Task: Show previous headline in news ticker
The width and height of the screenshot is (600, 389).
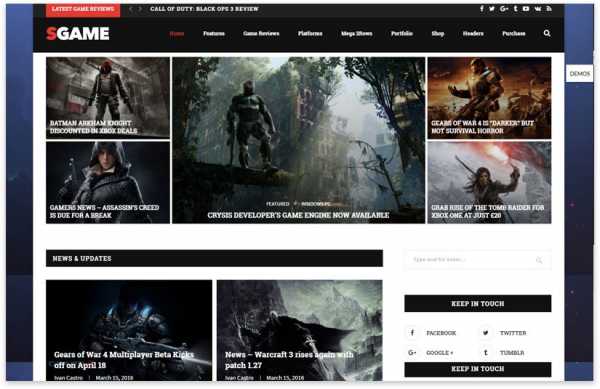Action: 130,8
